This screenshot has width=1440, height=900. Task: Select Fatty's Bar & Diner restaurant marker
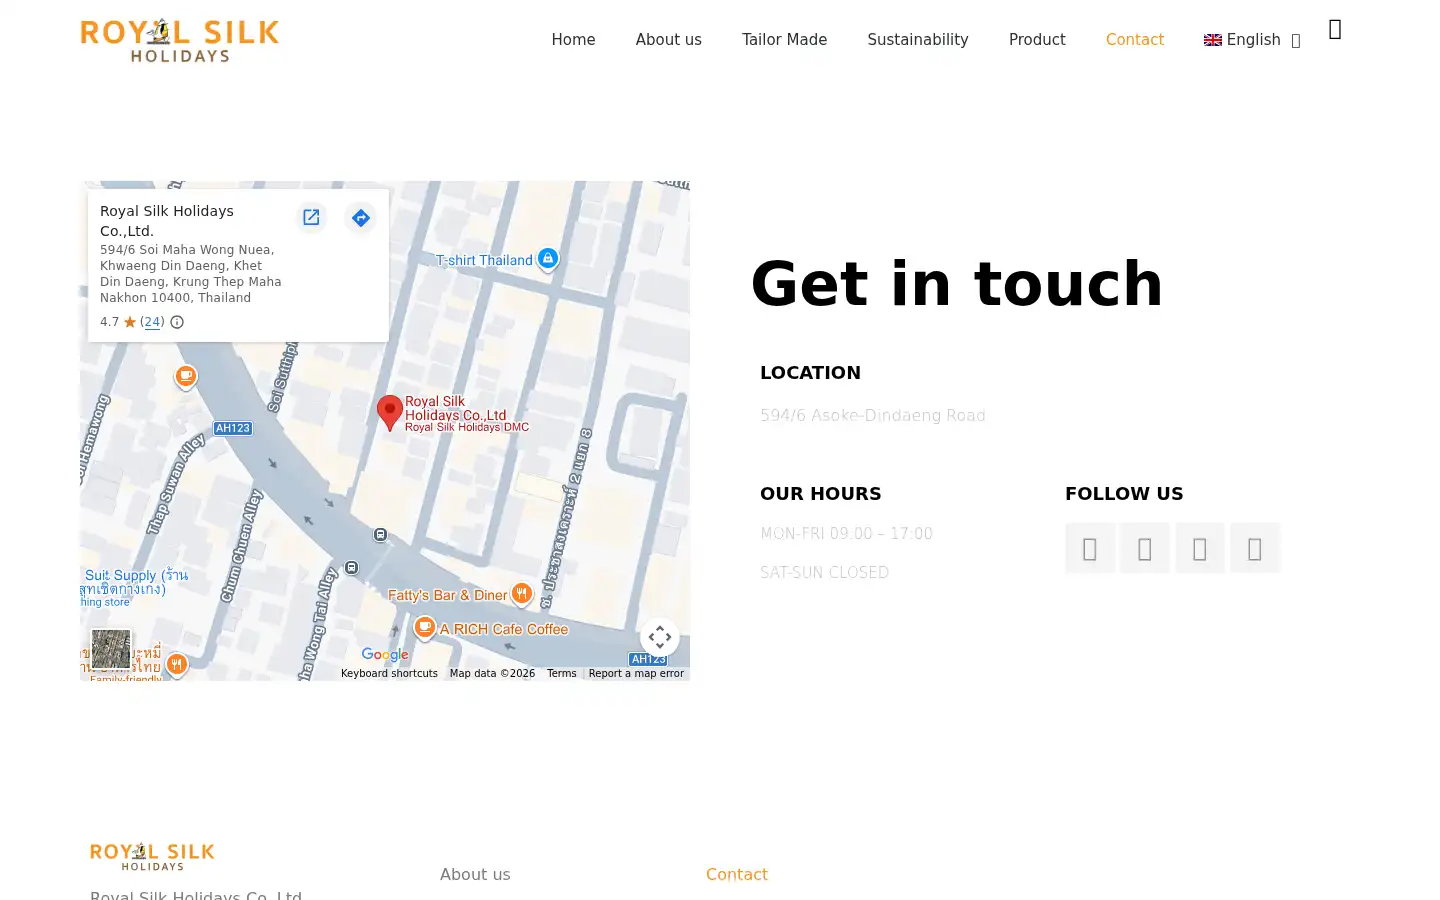[522, 594]
